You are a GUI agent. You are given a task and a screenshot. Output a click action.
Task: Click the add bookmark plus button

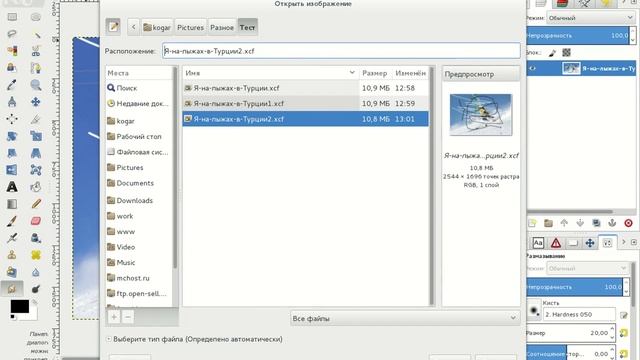click(114, 317)
